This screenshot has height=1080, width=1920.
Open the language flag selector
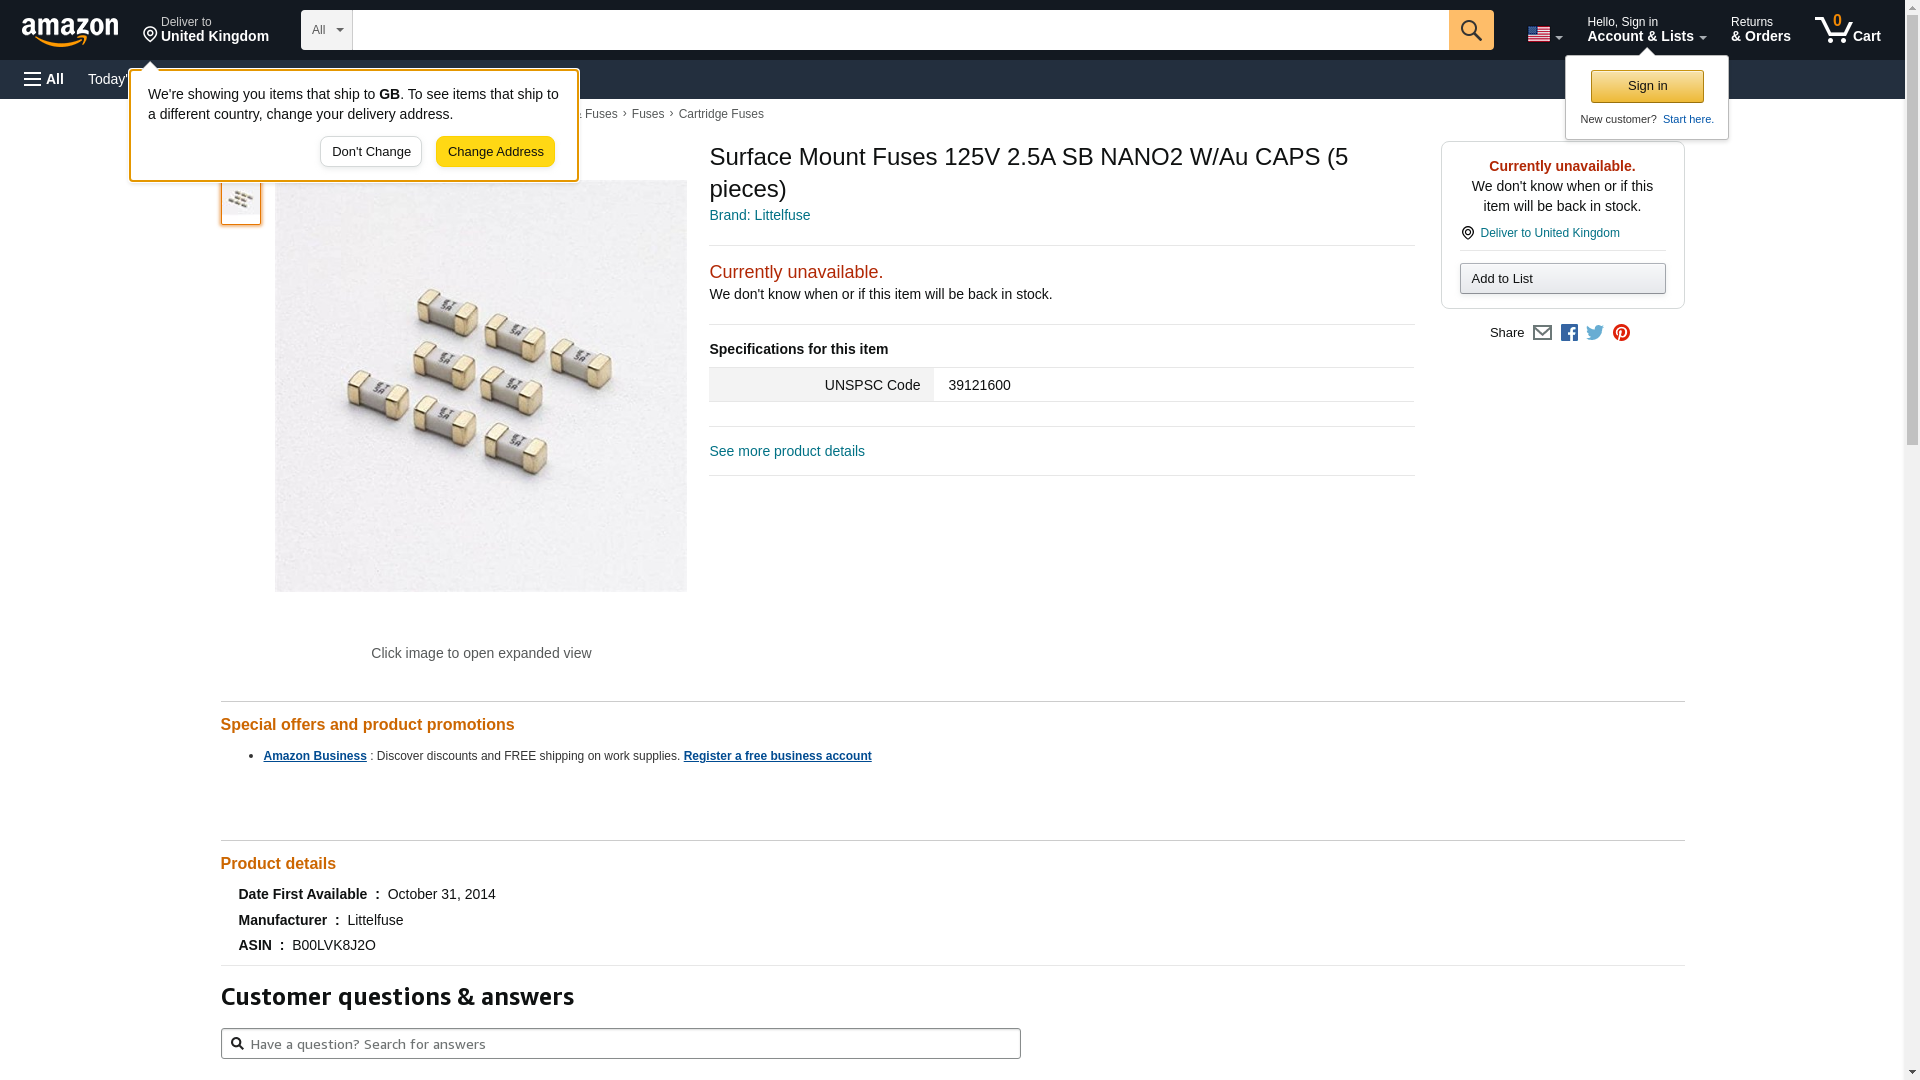coord(1544,34)
